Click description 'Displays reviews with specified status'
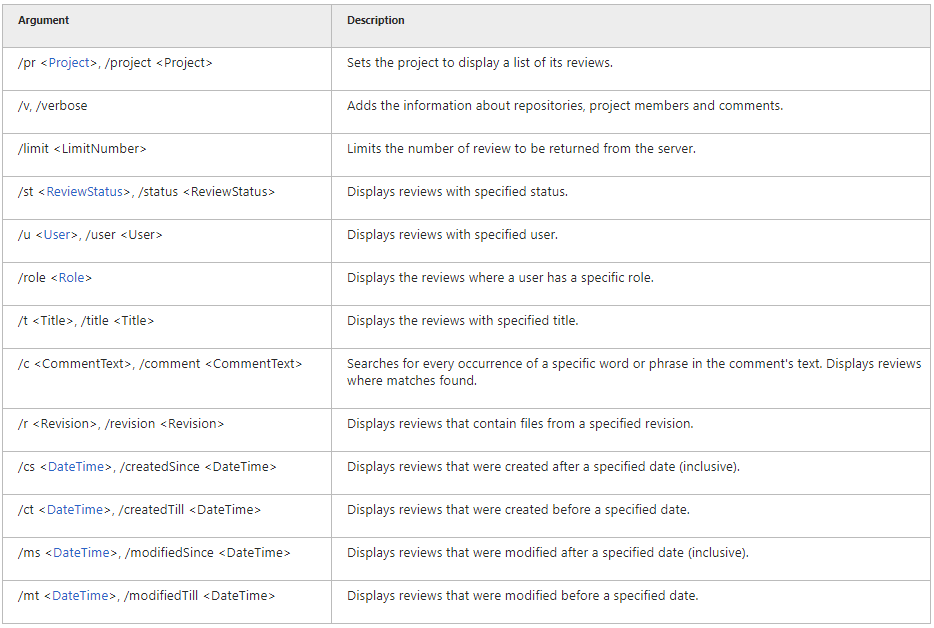934x628 pixels. click(457, 191)
